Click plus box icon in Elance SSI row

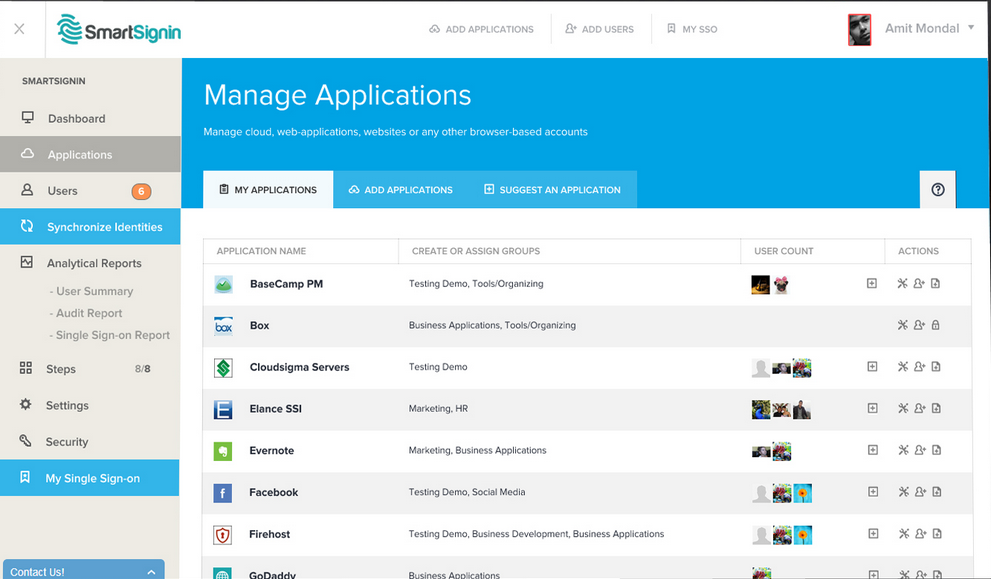tap(873, 408)
